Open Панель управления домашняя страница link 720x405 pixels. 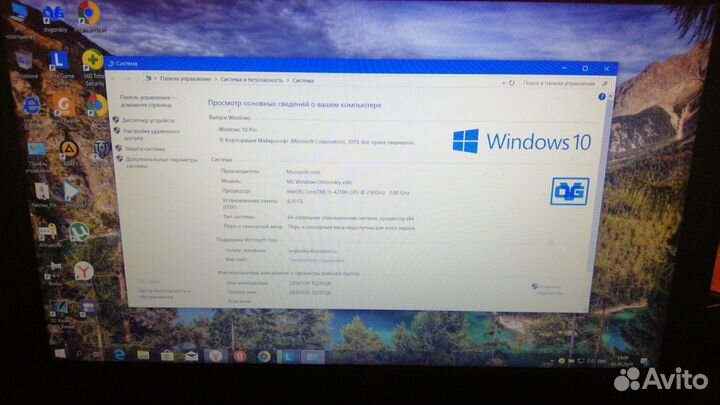point(146,101)
